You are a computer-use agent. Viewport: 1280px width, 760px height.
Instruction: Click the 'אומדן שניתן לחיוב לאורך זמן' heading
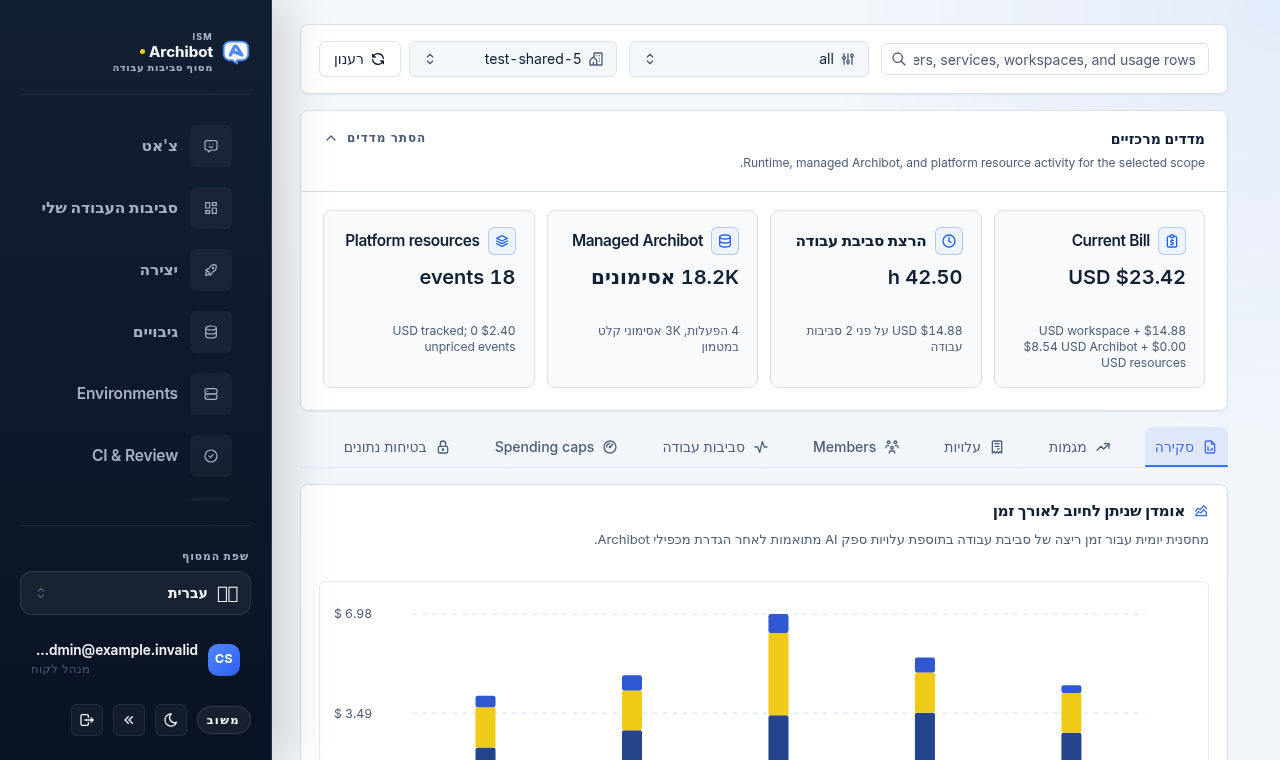pyautogui.click(x=1089, y=511)
